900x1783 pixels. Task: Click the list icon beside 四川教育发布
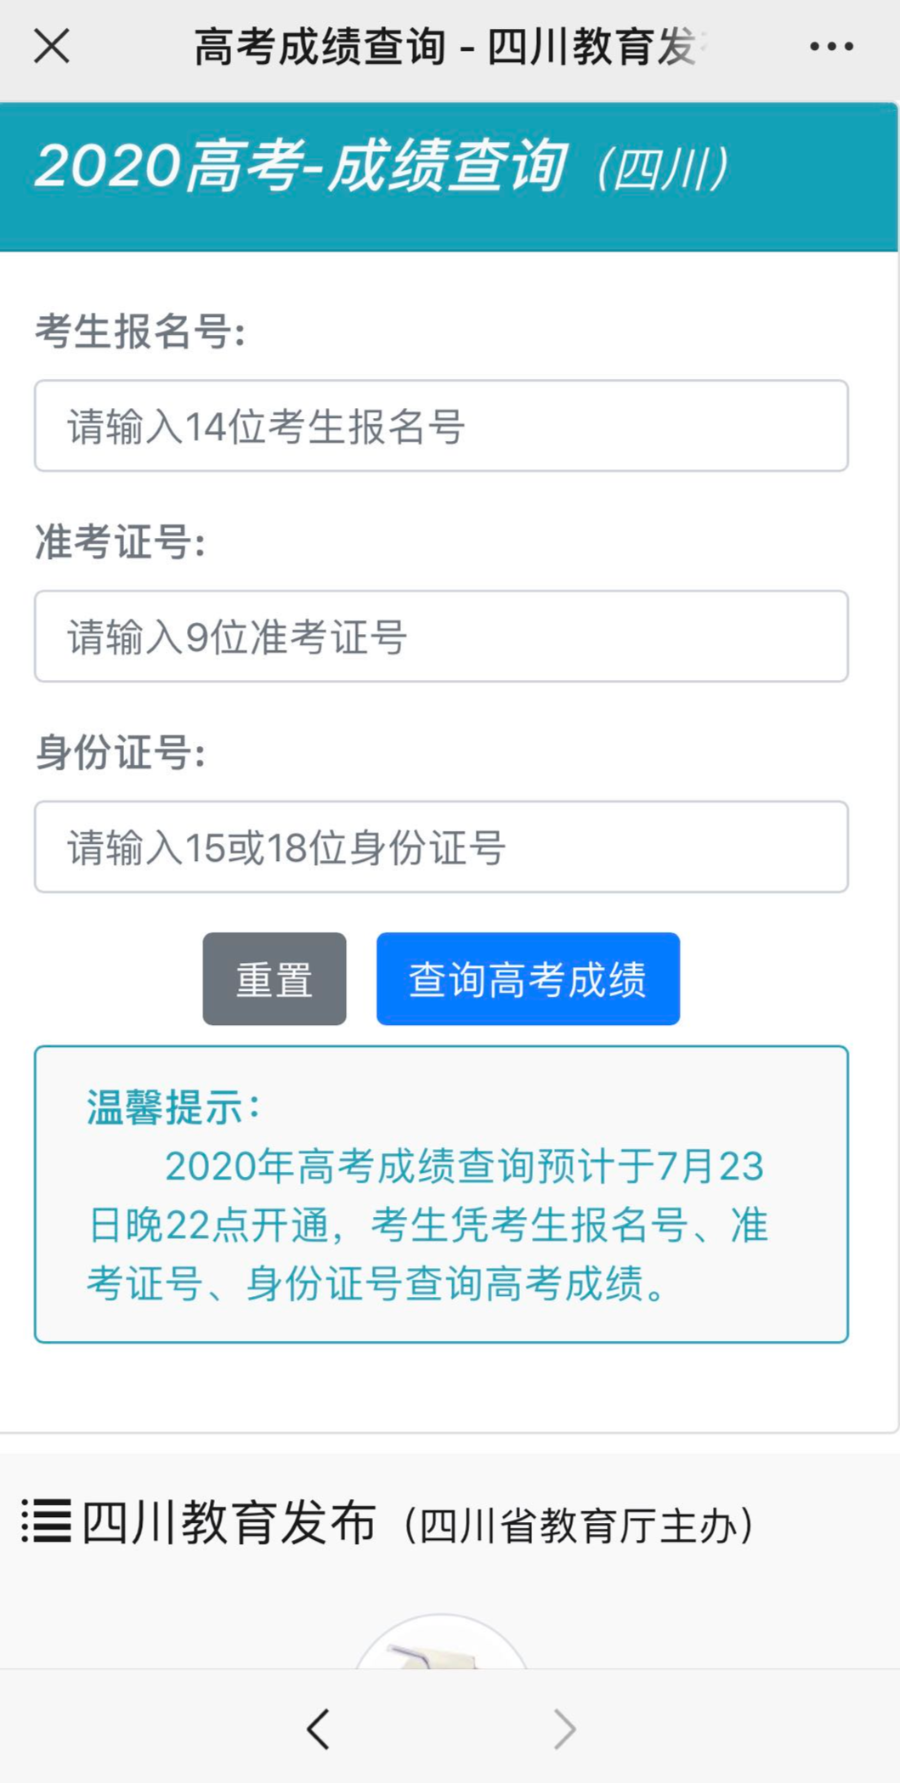click(46, 1522)
